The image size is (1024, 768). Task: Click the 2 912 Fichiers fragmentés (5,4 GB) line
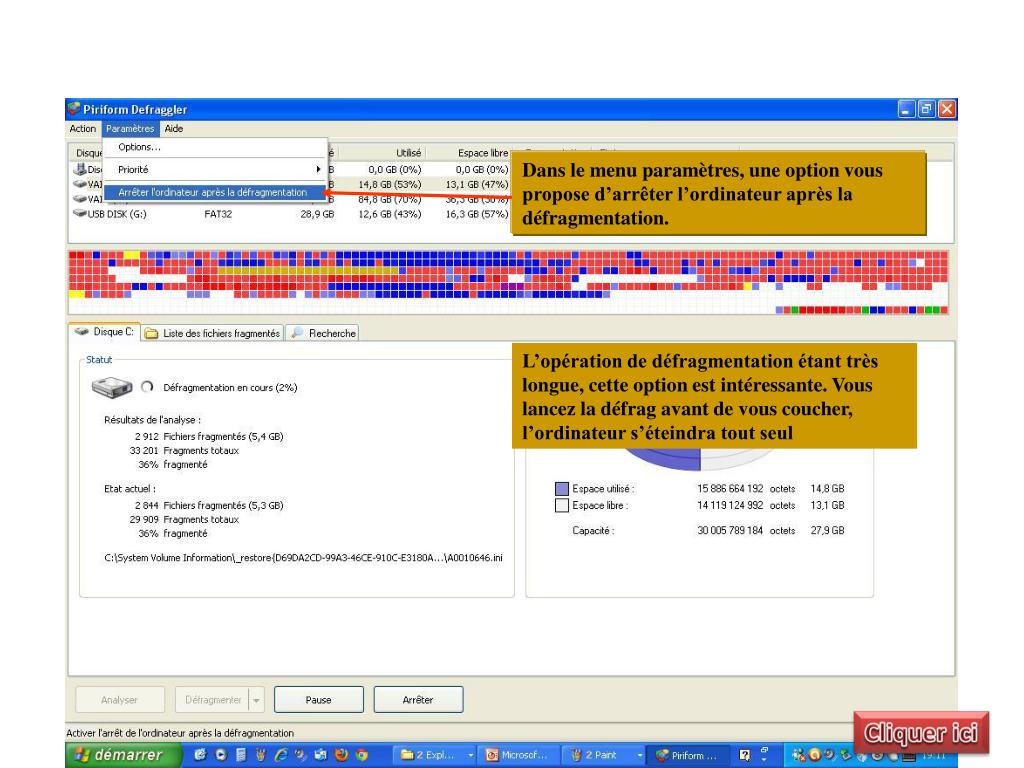coord(209,436)
